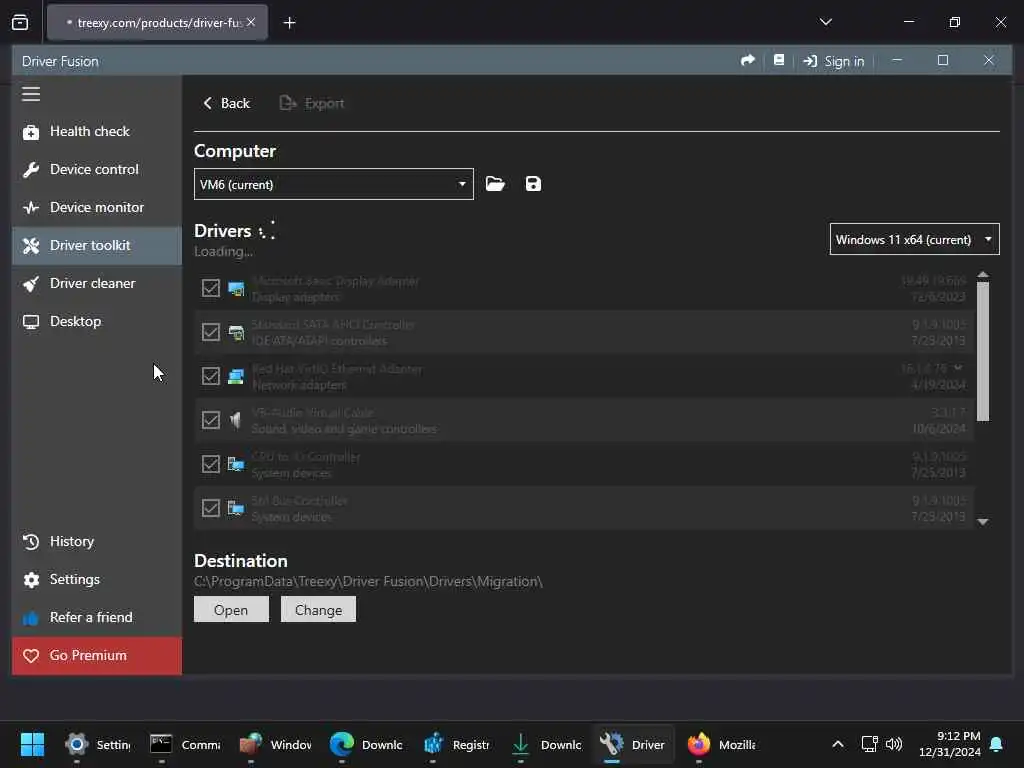Viewport: 1024px width, 768px height.
Task: Click the Go Premium heart icon
Action: [x=31, y=656]
